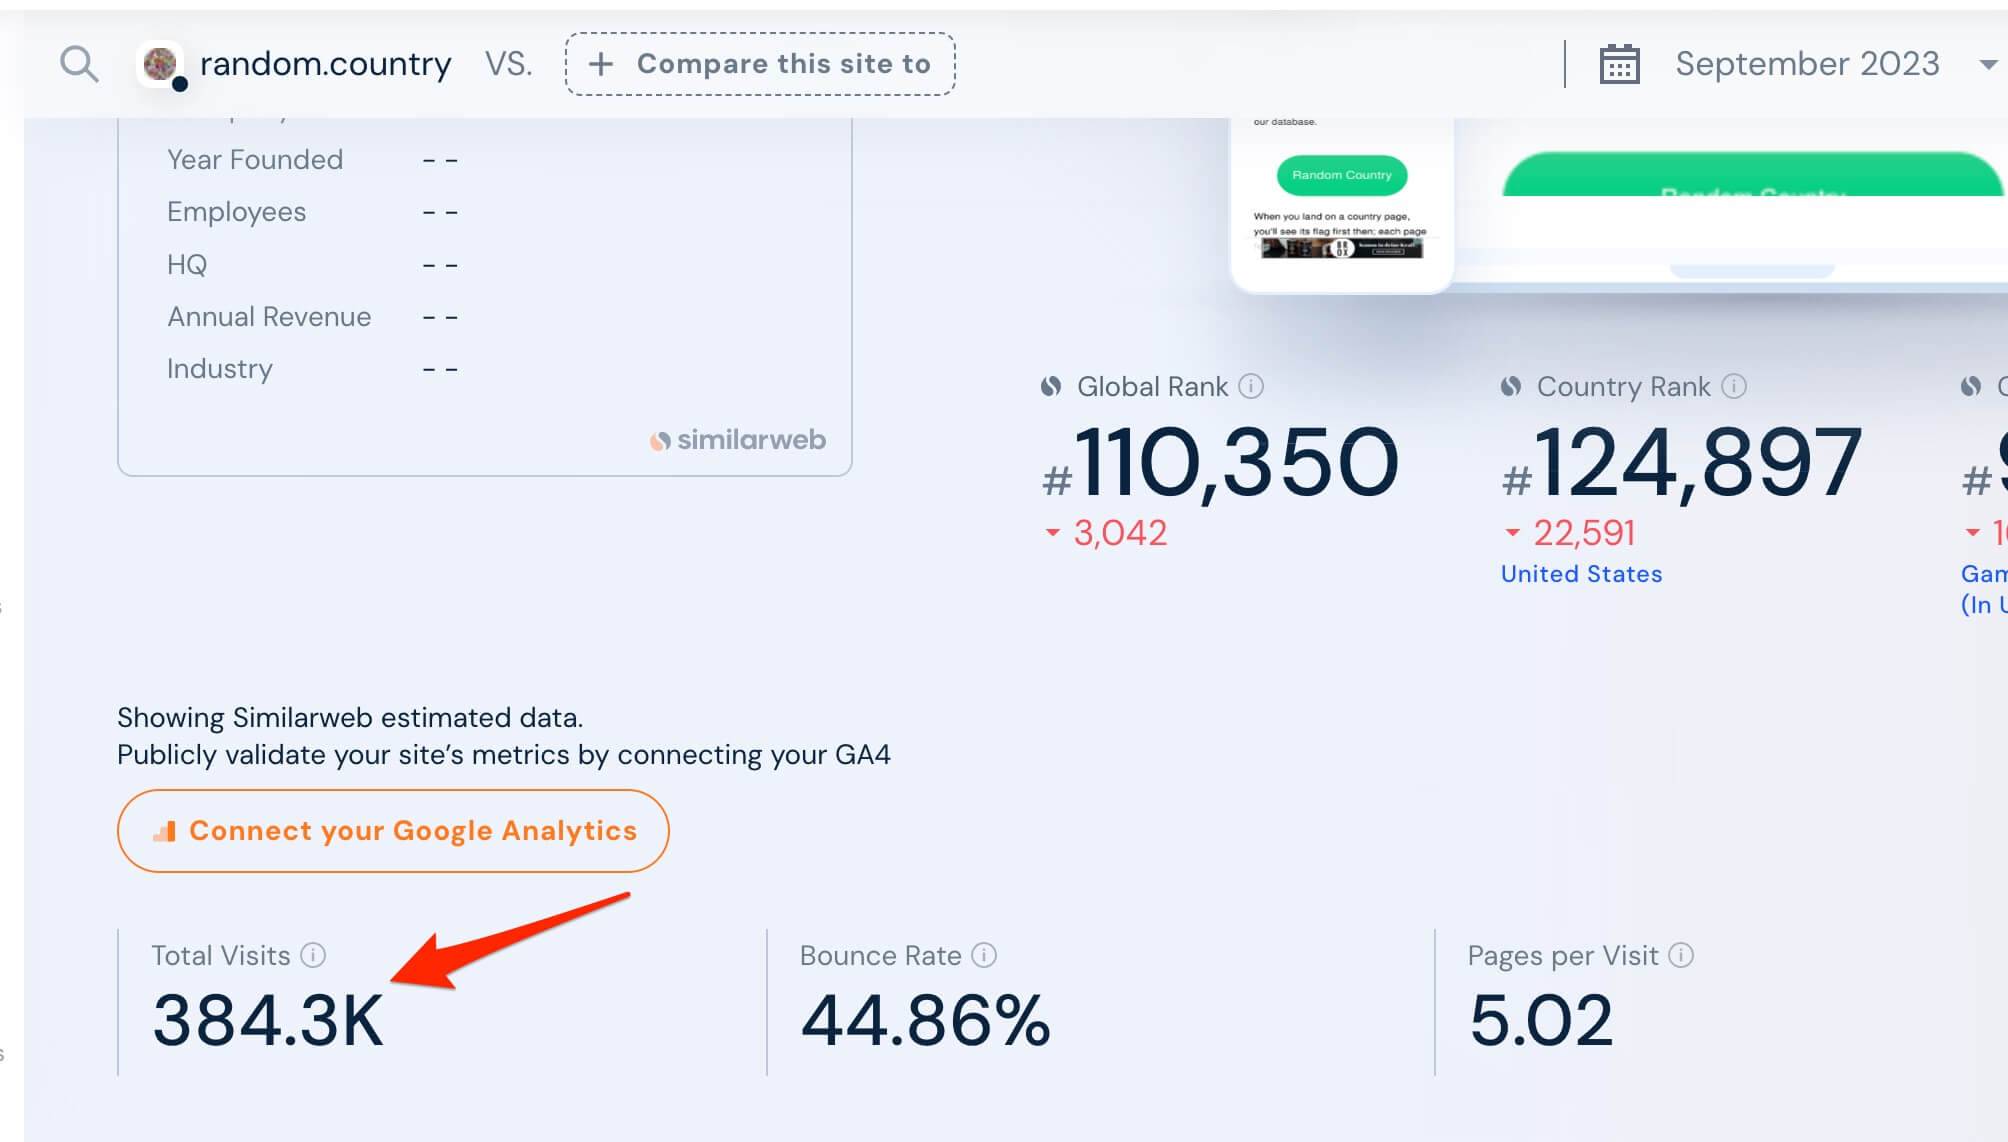Click the Industry row label
The height and width of the screenshot is (1142, 2008).
click(219, 369)
